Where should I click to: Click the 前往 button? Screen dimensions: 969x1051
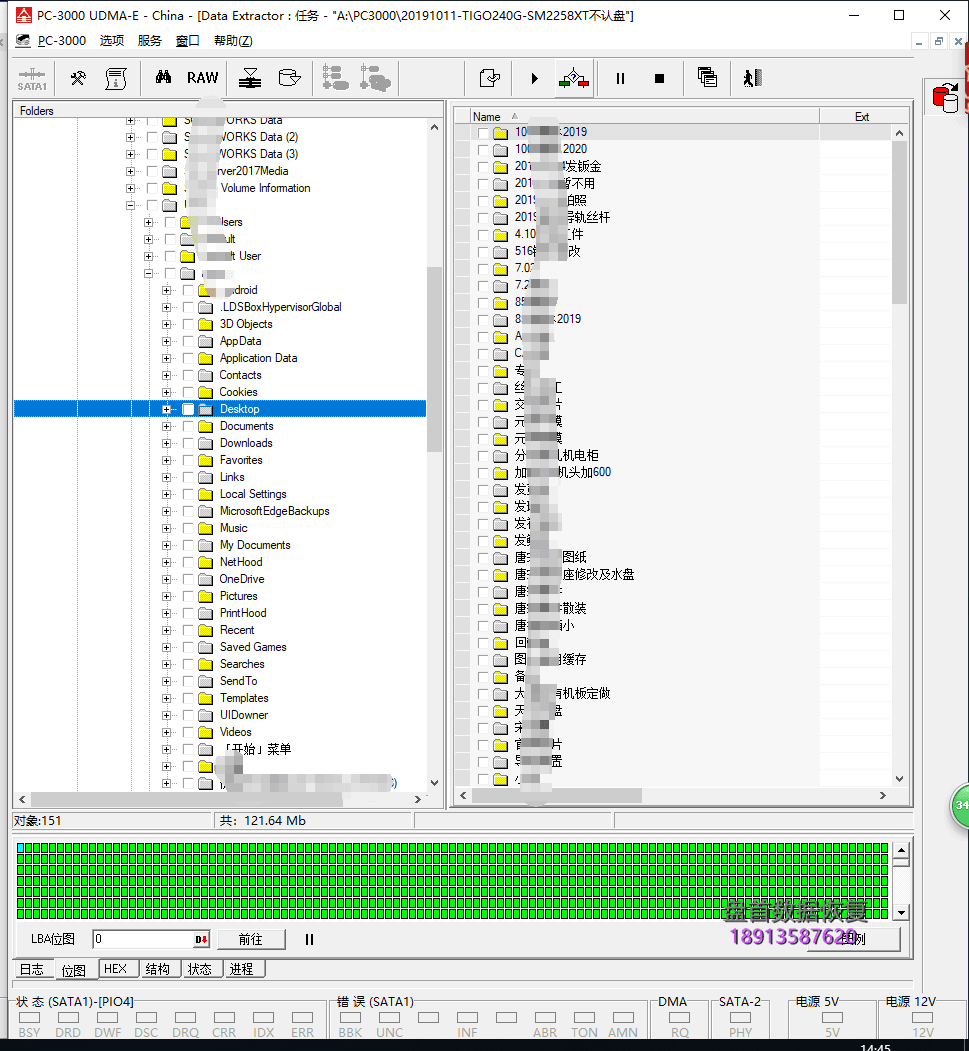[251, 939]
